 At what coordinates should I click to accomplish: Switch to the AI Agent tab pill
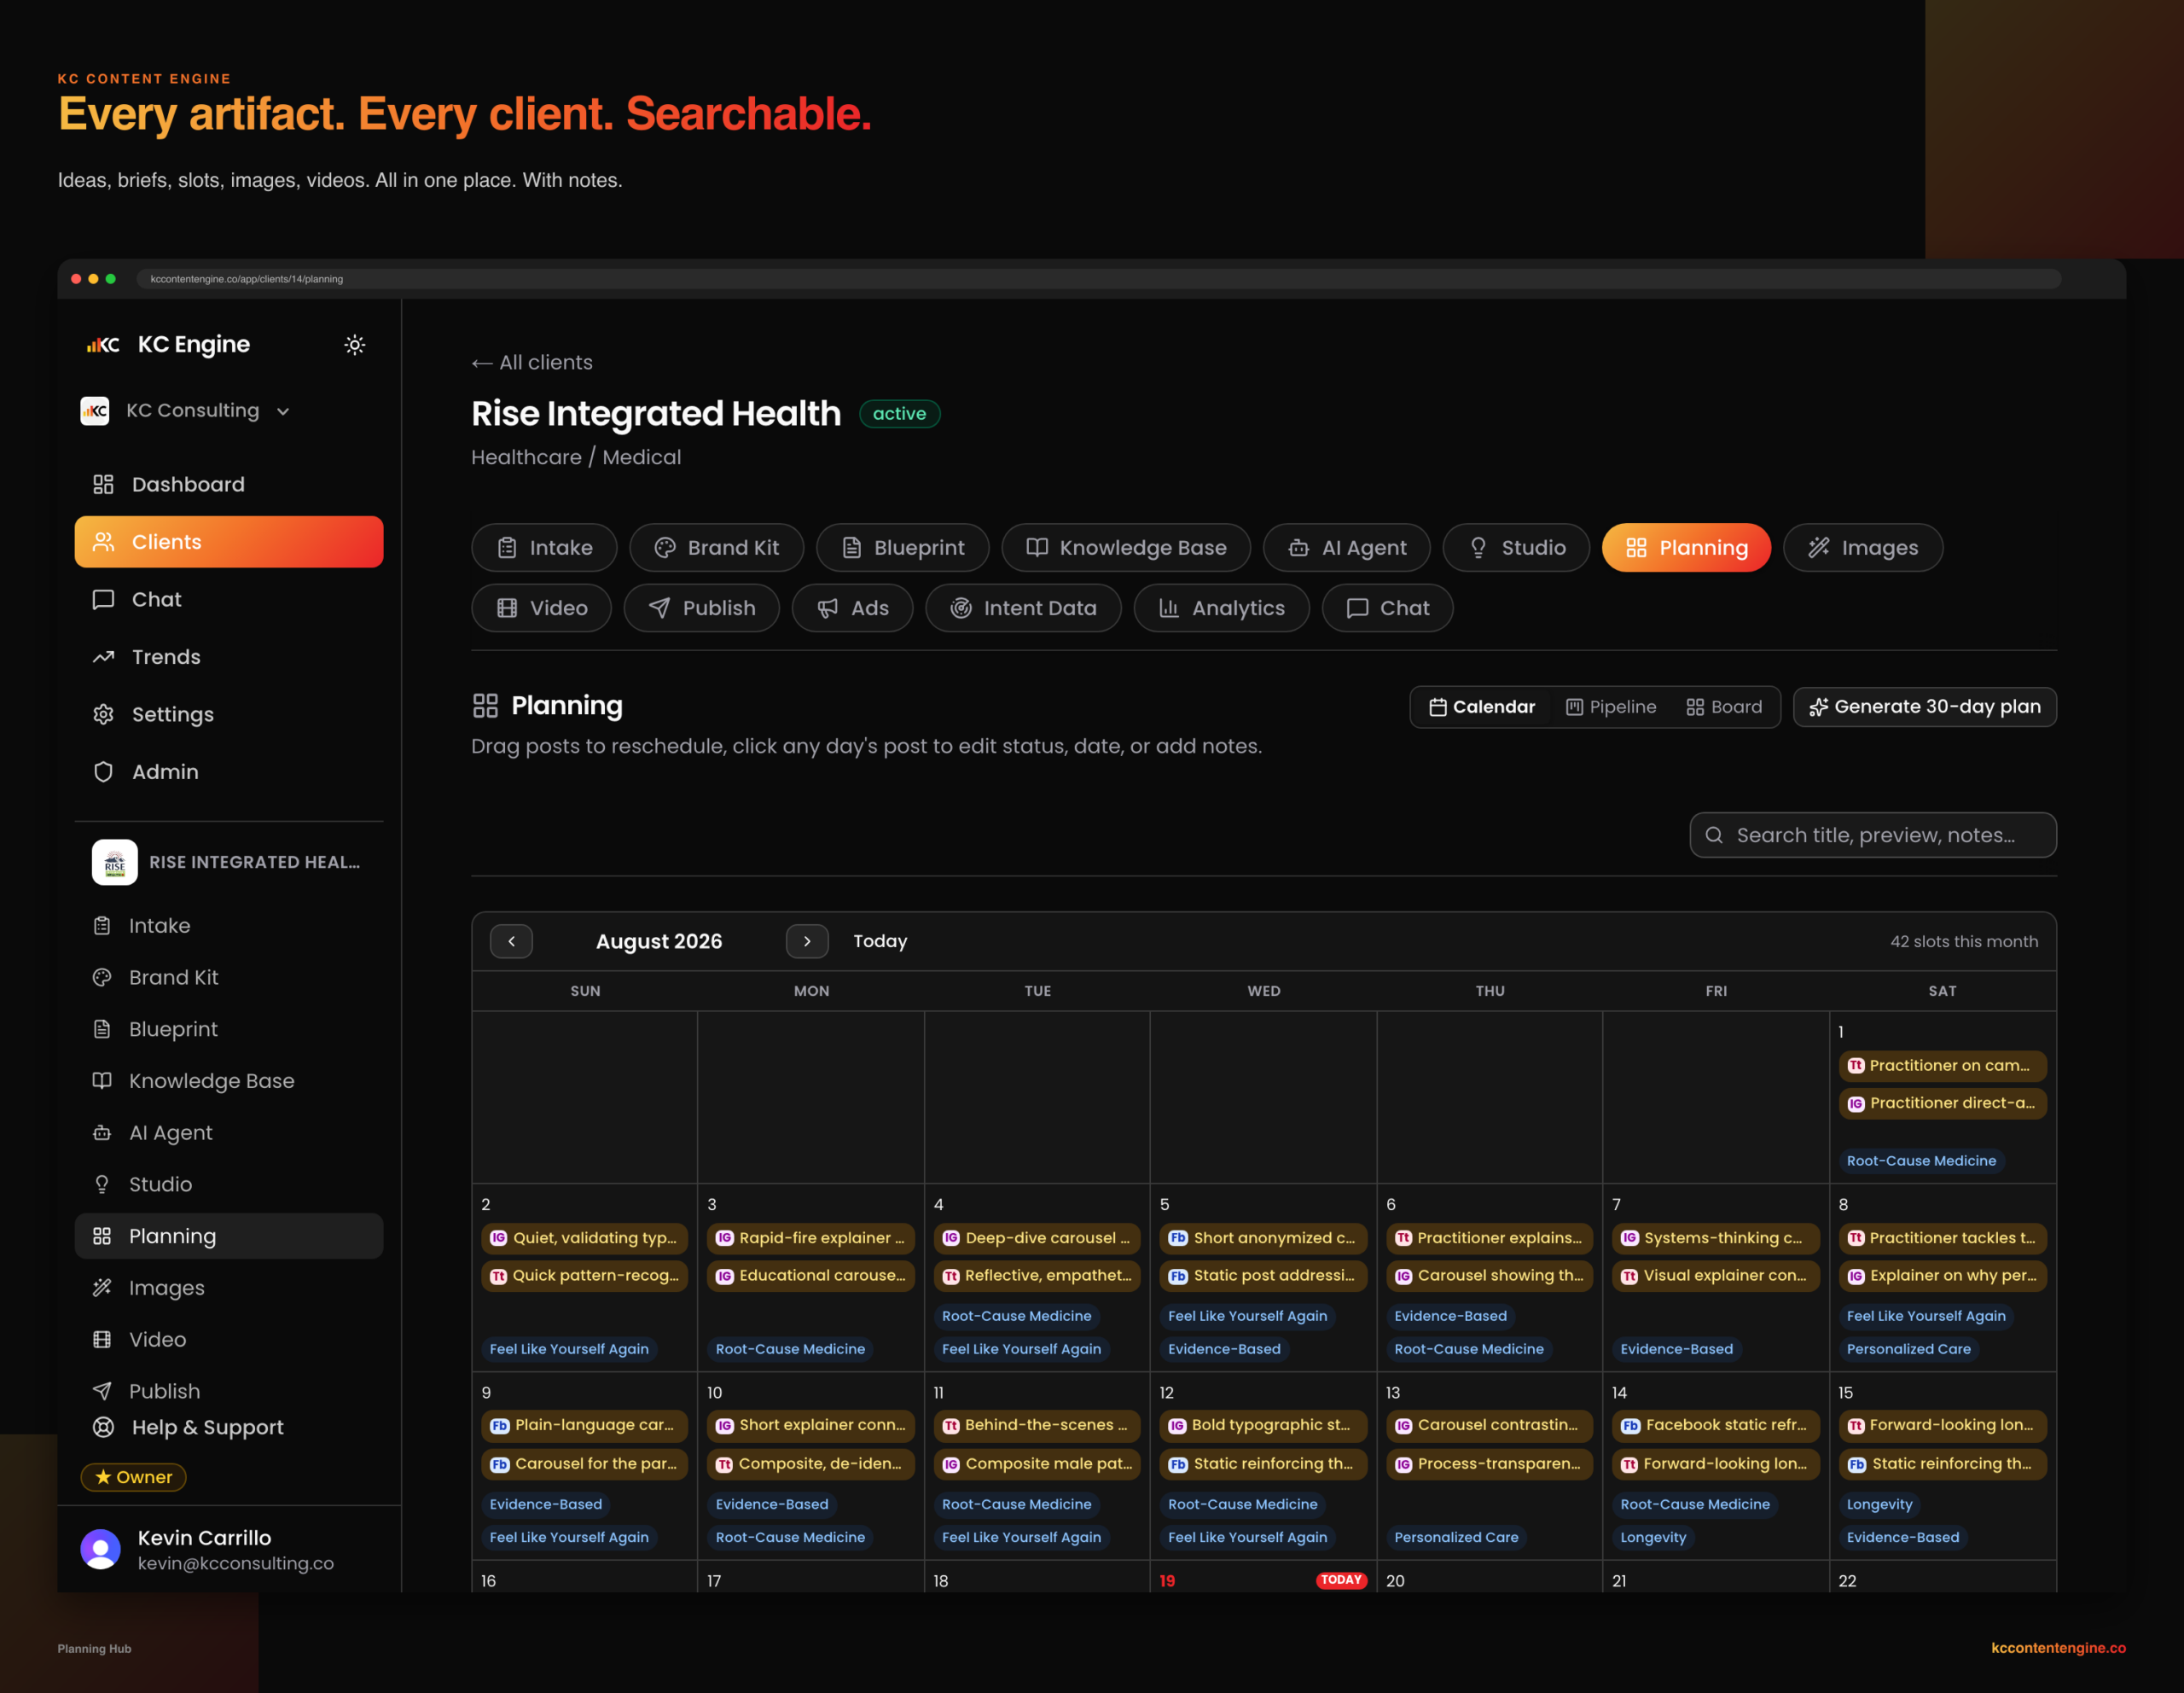click(x=1346, y=548)
